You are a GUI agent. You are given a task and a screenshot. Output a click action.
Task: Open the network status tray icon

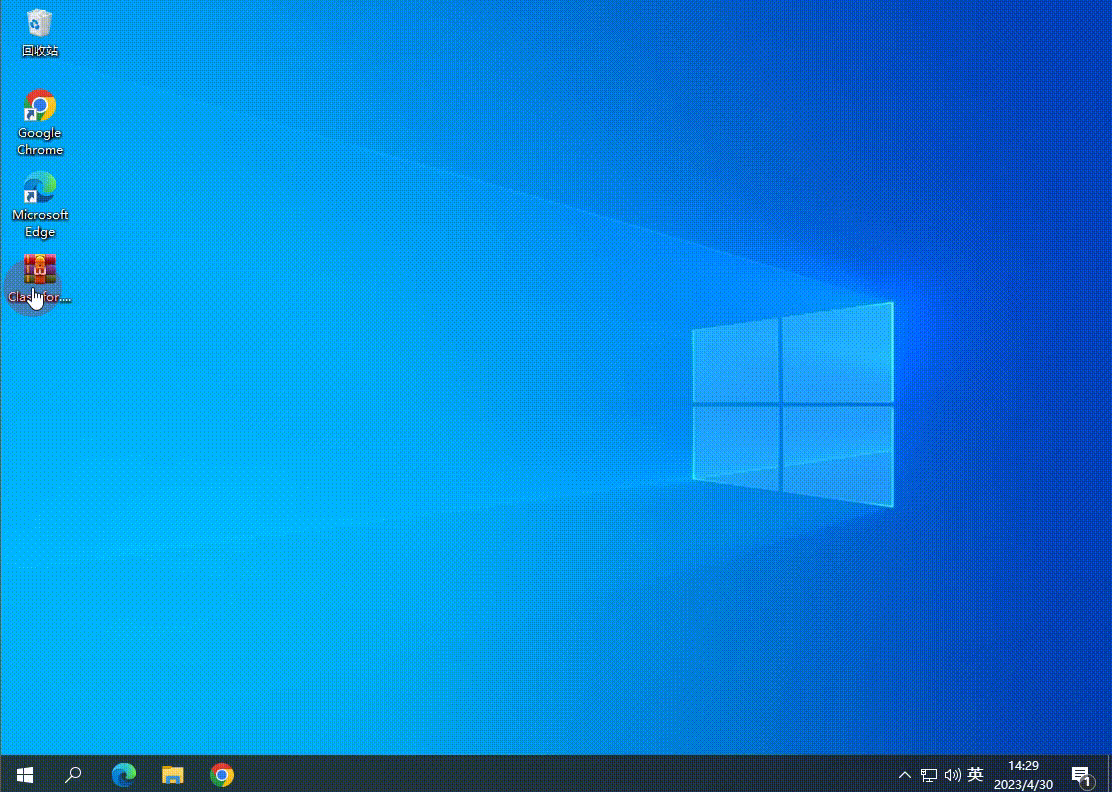pyautogui.click(x=929, y=775)
